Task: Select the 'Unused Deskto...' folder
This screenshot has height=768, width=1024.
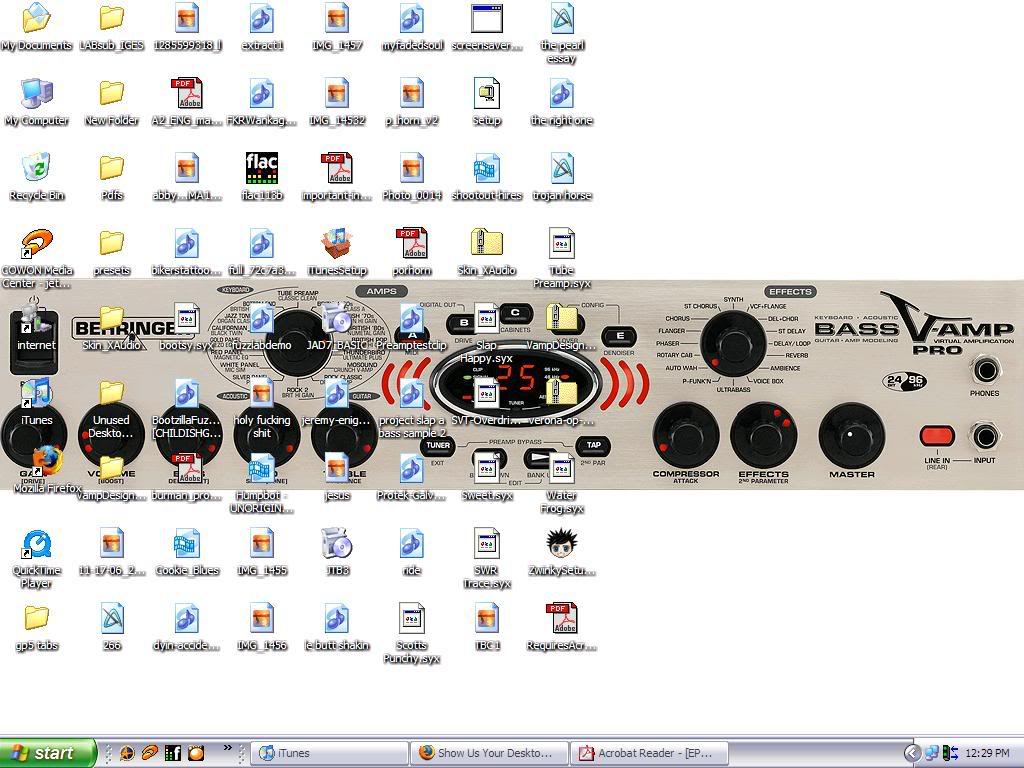Action: point(112,394)
